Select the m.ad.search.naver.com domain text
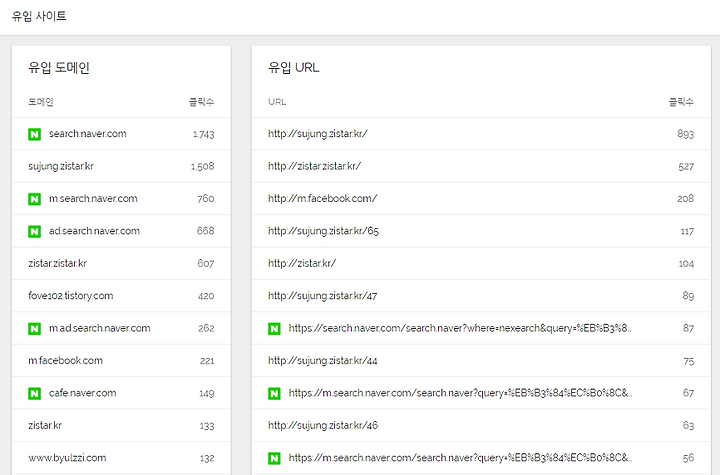 pos(100,328)
